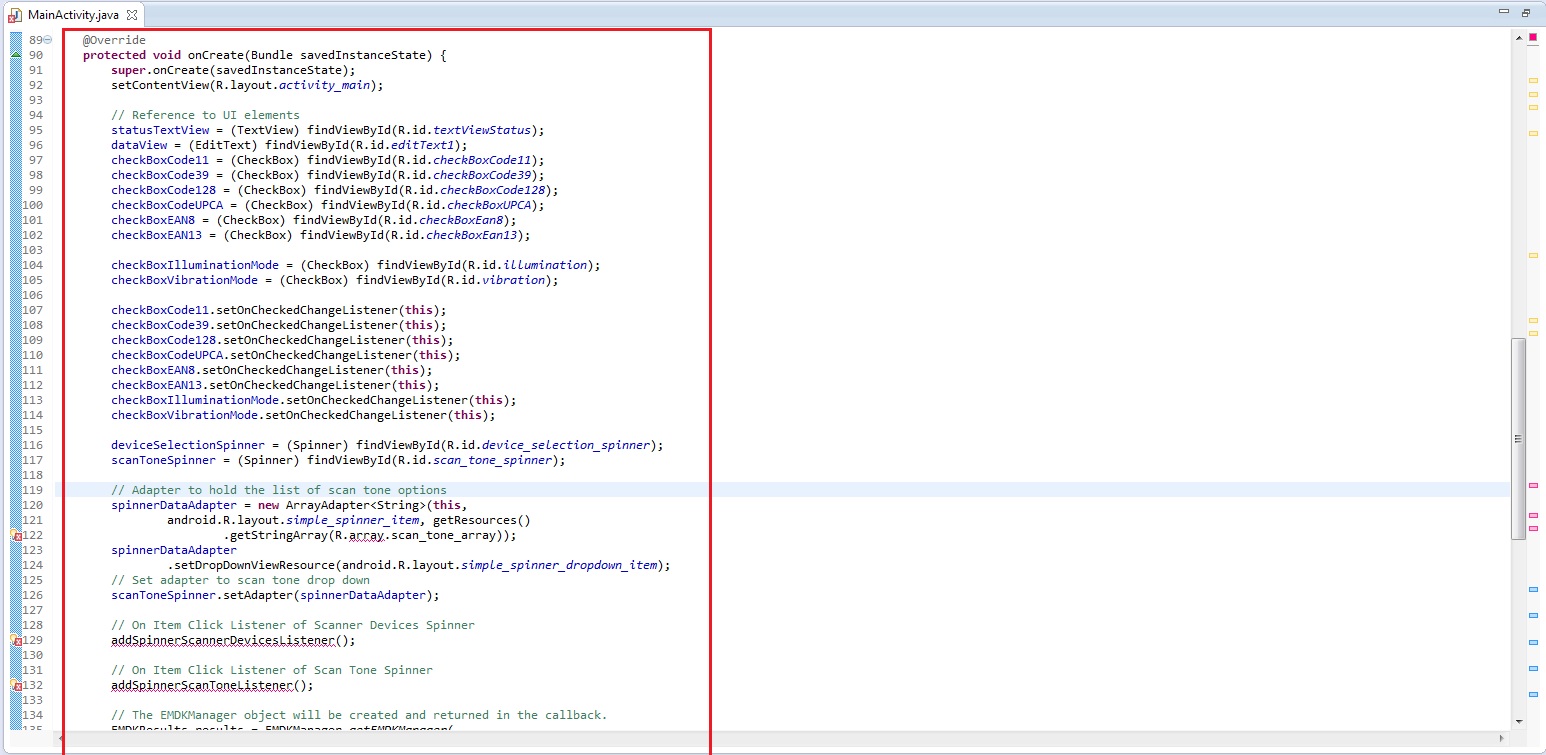Click the underlined addSpinnerScannerDevicesListener call
The width and height of the screenshot is (1546, 755).
pos(232,640)
